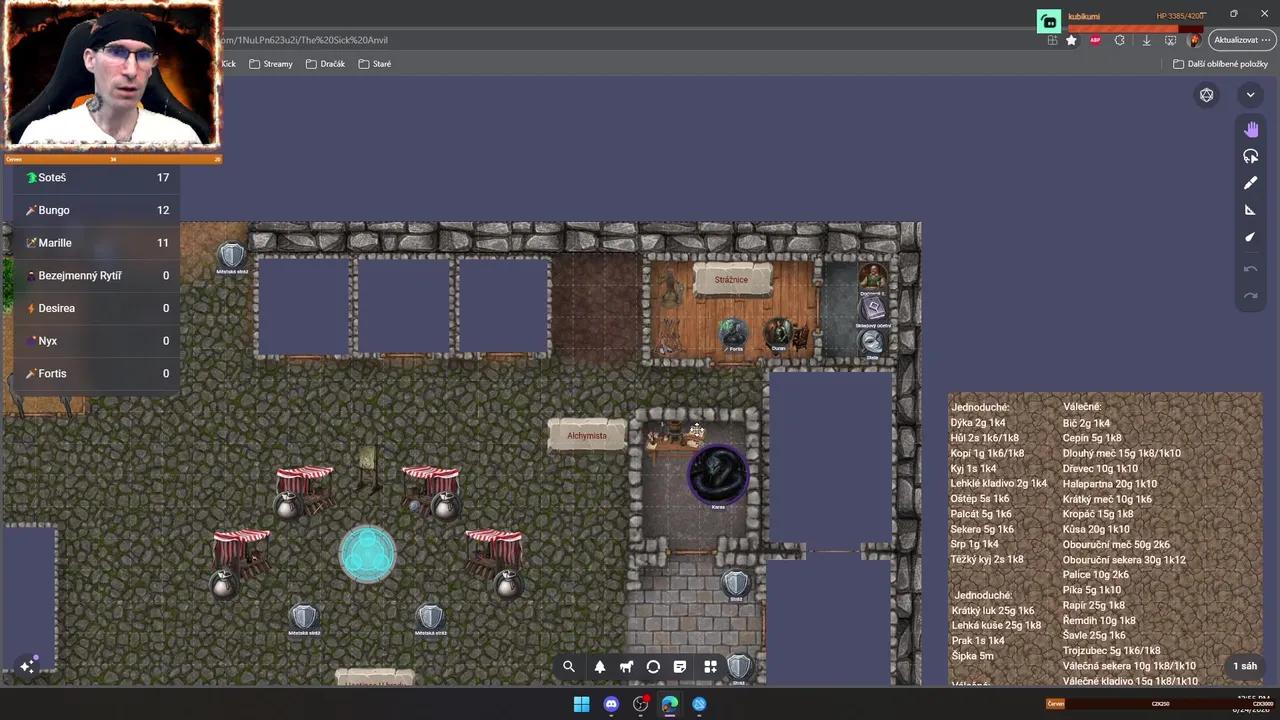Open the horse mounts library
This screenshot has height=720, width=1280.
click(x=627, y=667)
